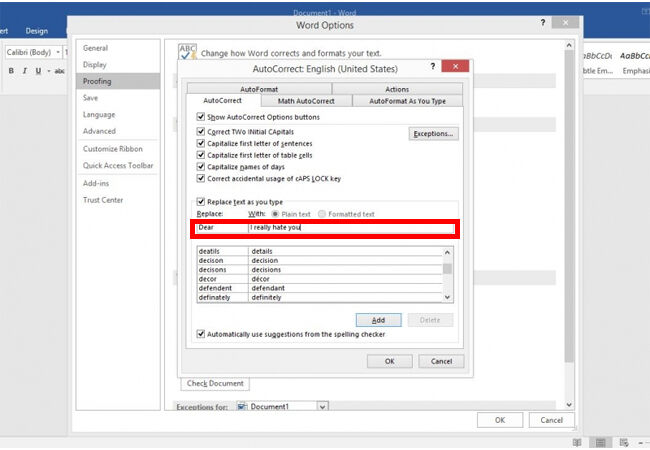Toggle Capitalize first letter of sentences
Image resolution: width=650 pixels, height=450 pixels.
201,143
